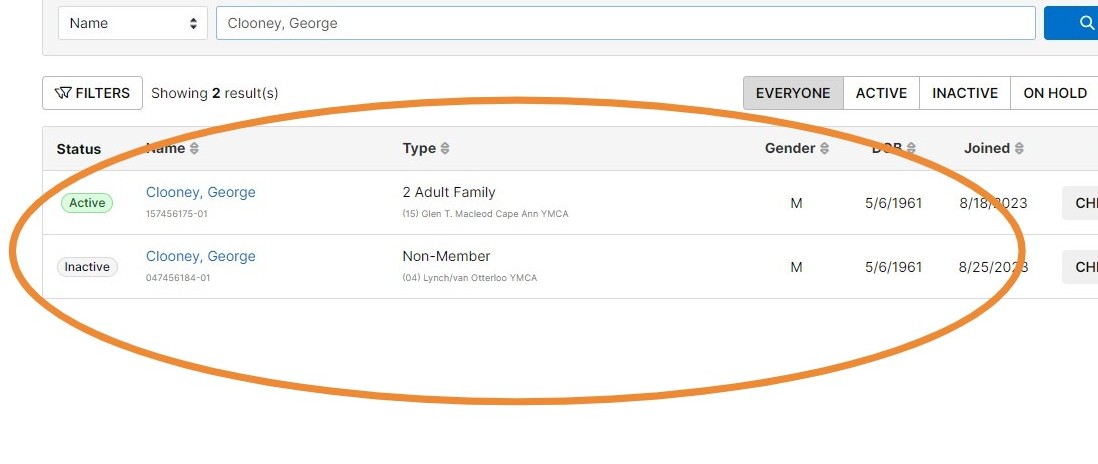Click the search field containing Clooney, George
This screenshot has height=464, width=1098.
click(625, 23)
